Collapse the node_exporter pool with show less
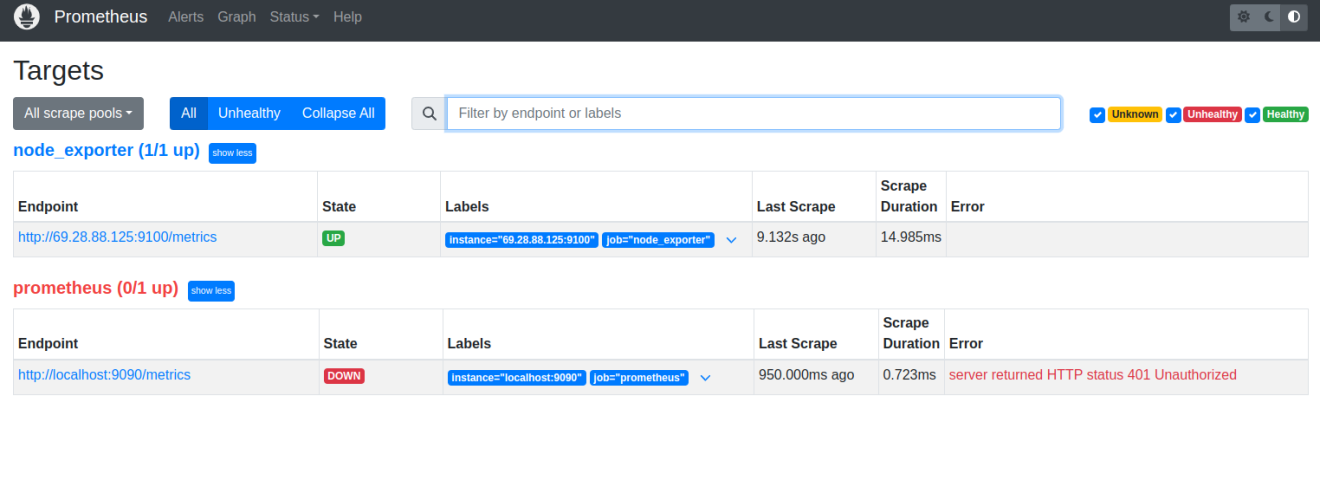The image size is (1320, 500). [232, 153]
